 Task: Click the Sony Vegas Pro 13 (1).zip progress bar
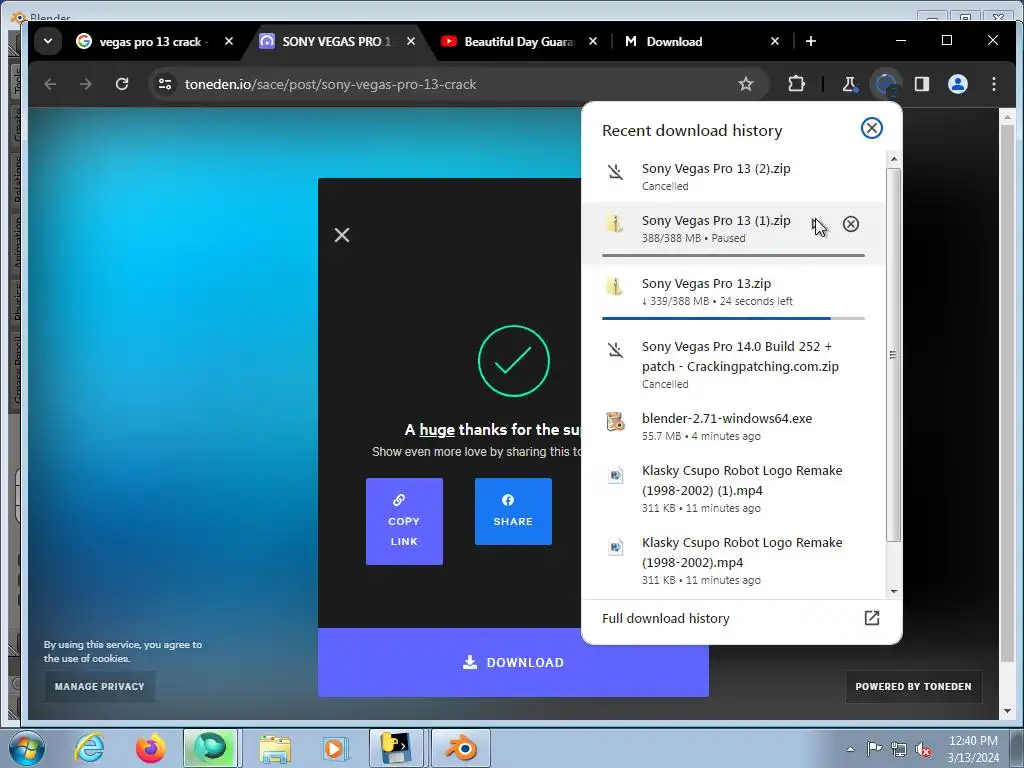733,255
